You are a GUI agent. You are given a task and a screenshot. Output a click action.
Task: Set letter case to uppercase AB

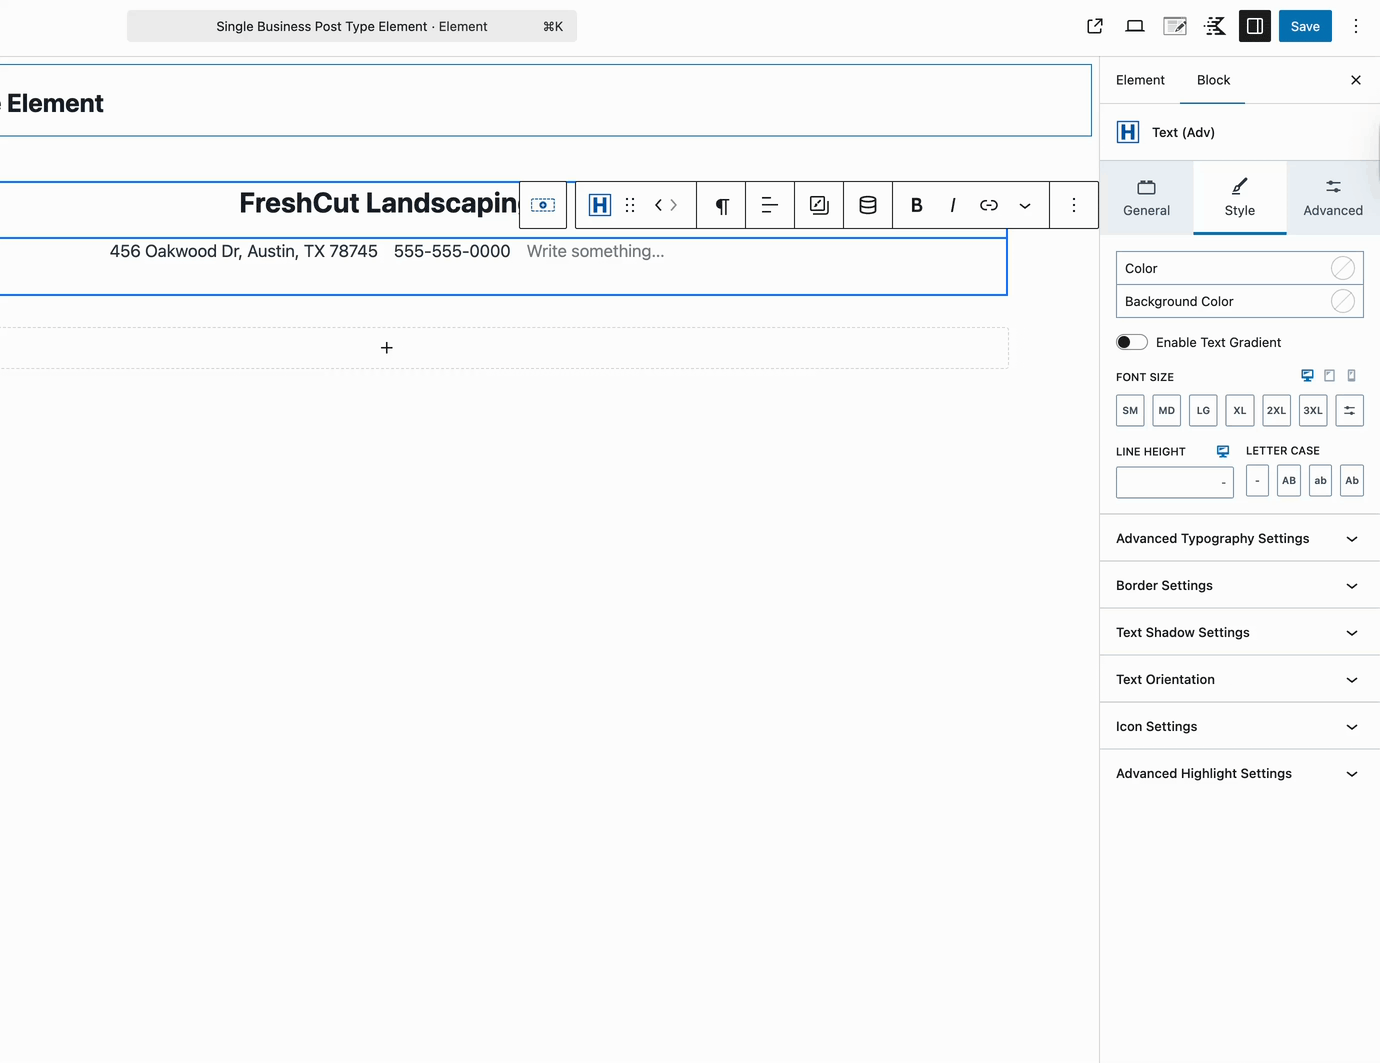click(1288, 480)
